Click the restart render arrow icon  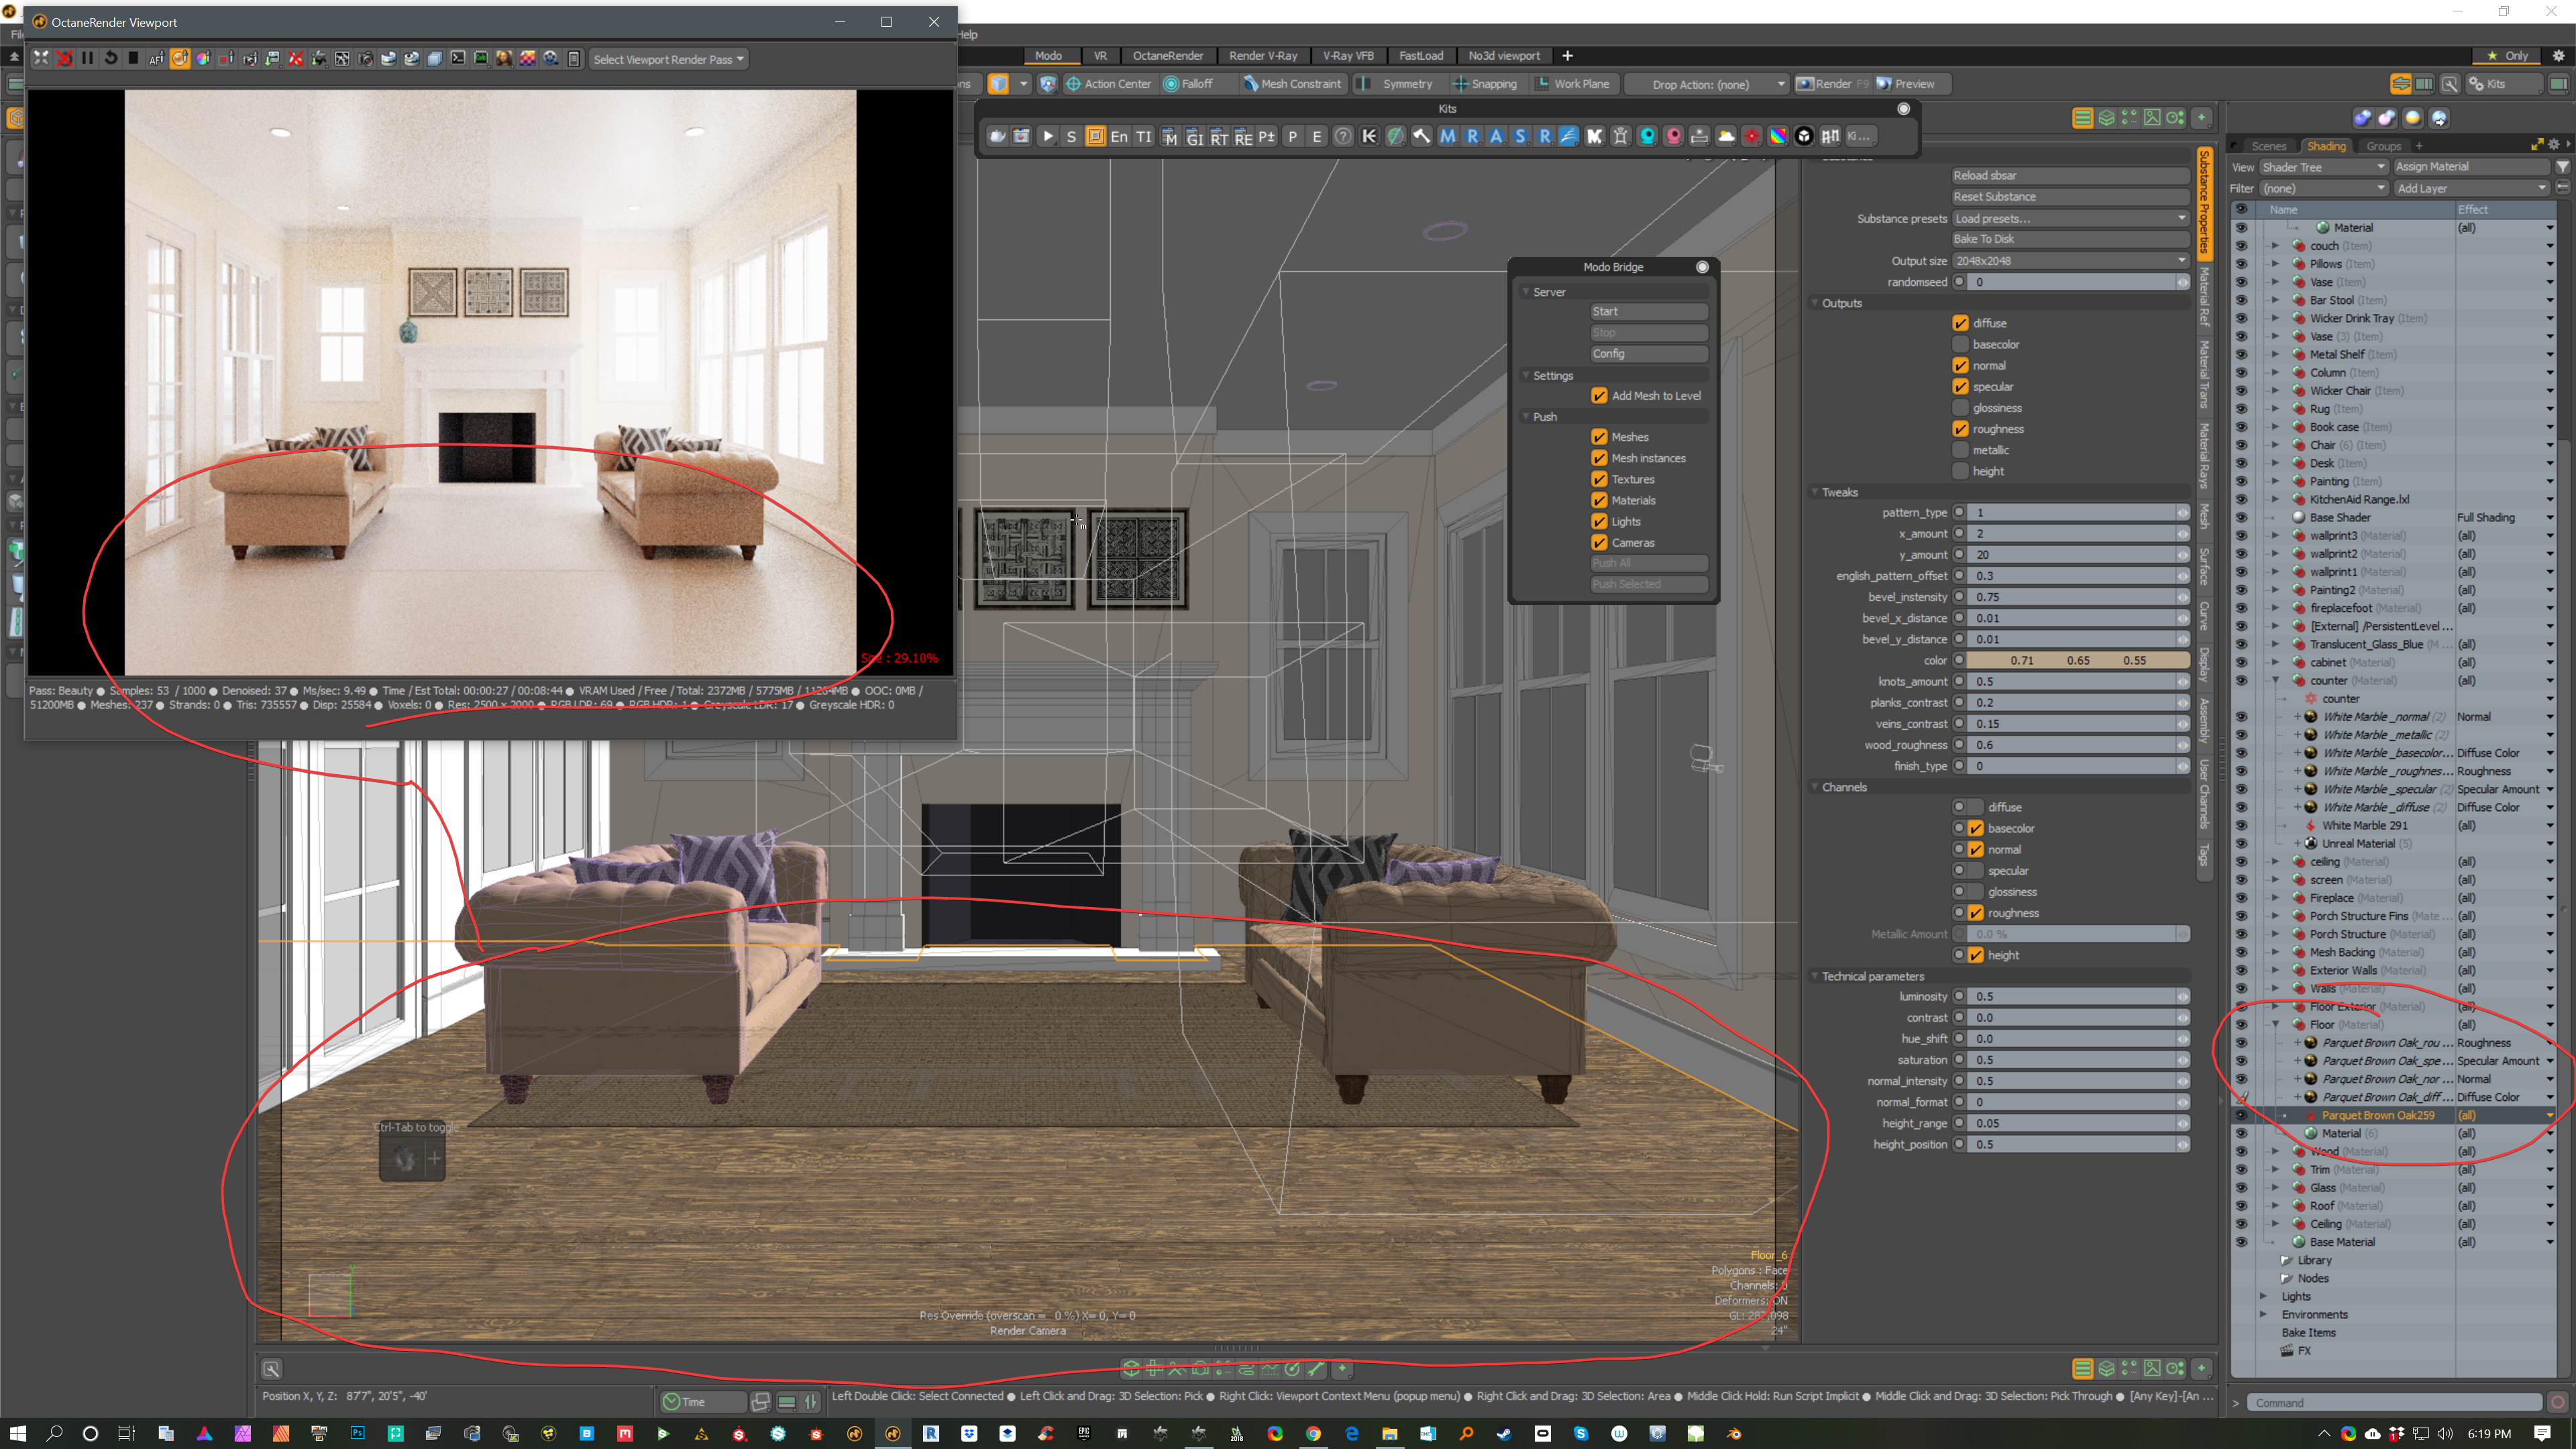pos(111,58)
